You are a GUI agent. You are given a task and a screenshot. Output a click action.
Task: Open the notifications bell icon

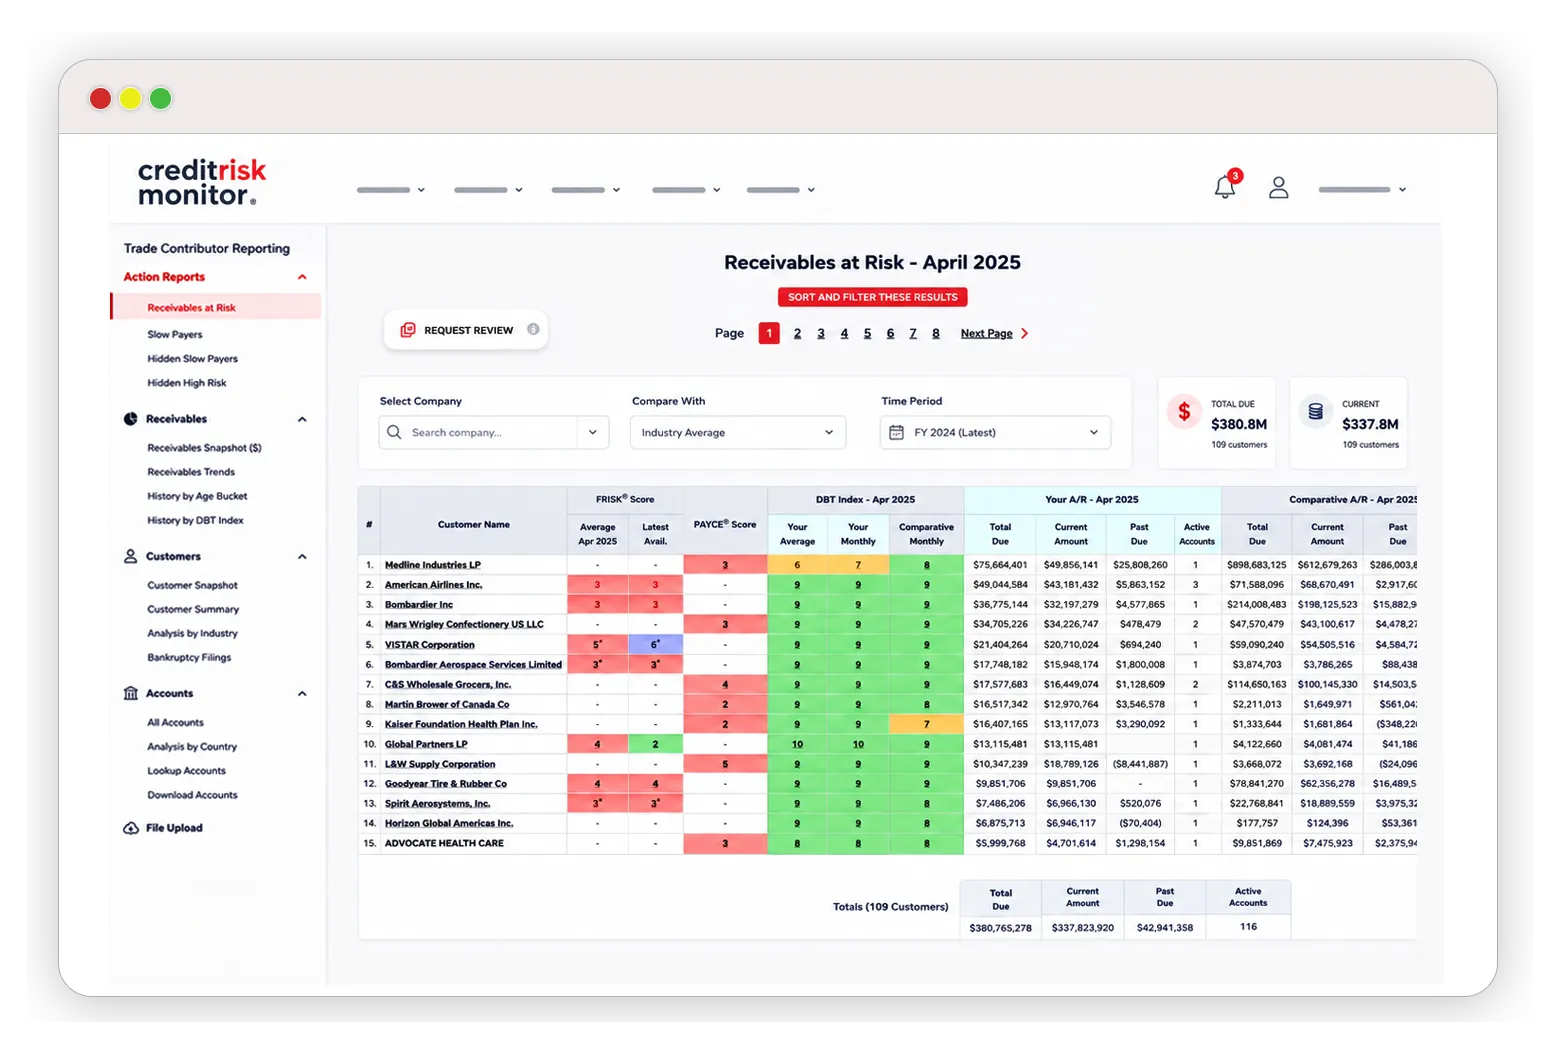[x=1225, y=187]
